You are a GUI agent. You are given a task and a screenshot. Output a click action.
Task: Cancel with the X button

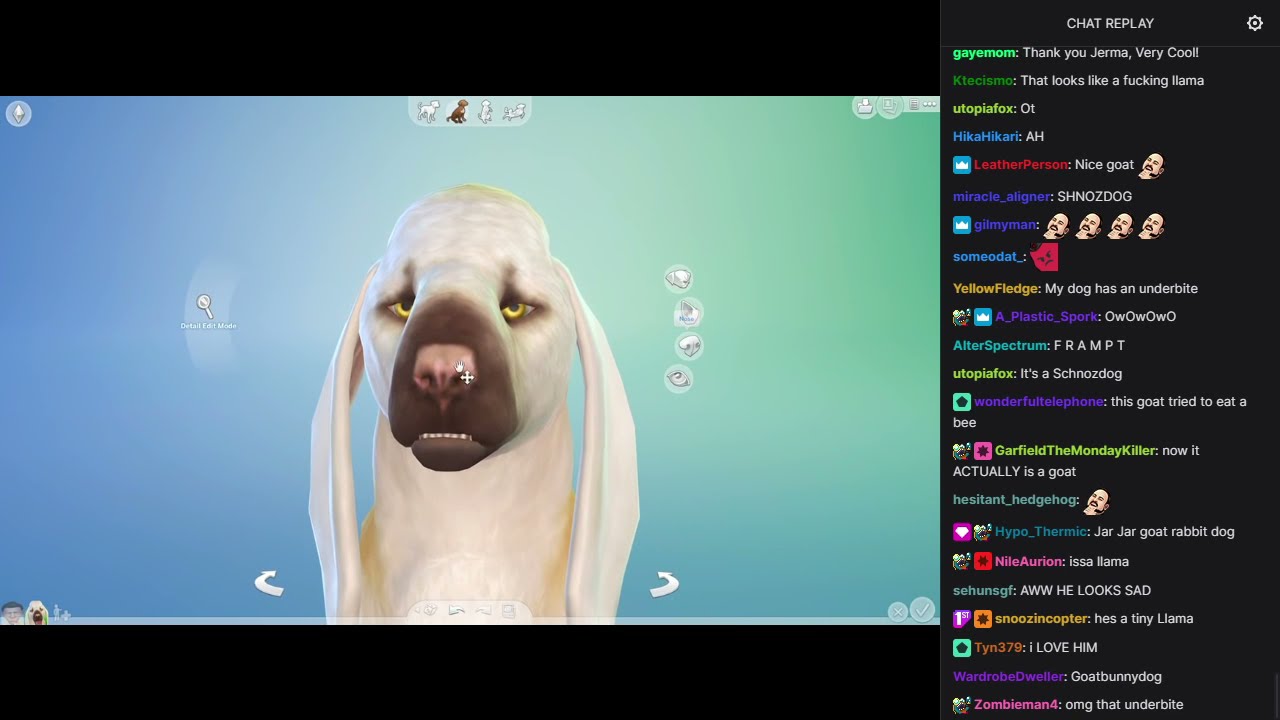click(898, 611)
